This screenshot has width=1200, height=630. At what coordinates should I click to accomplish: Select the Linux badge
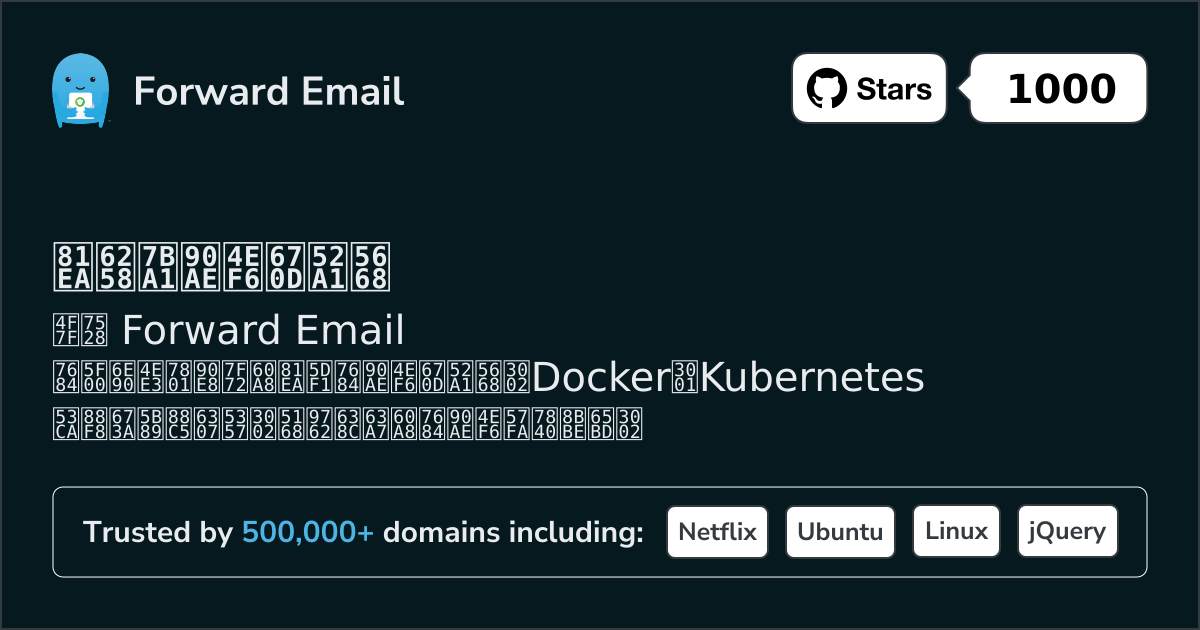(x=956, y=532)
